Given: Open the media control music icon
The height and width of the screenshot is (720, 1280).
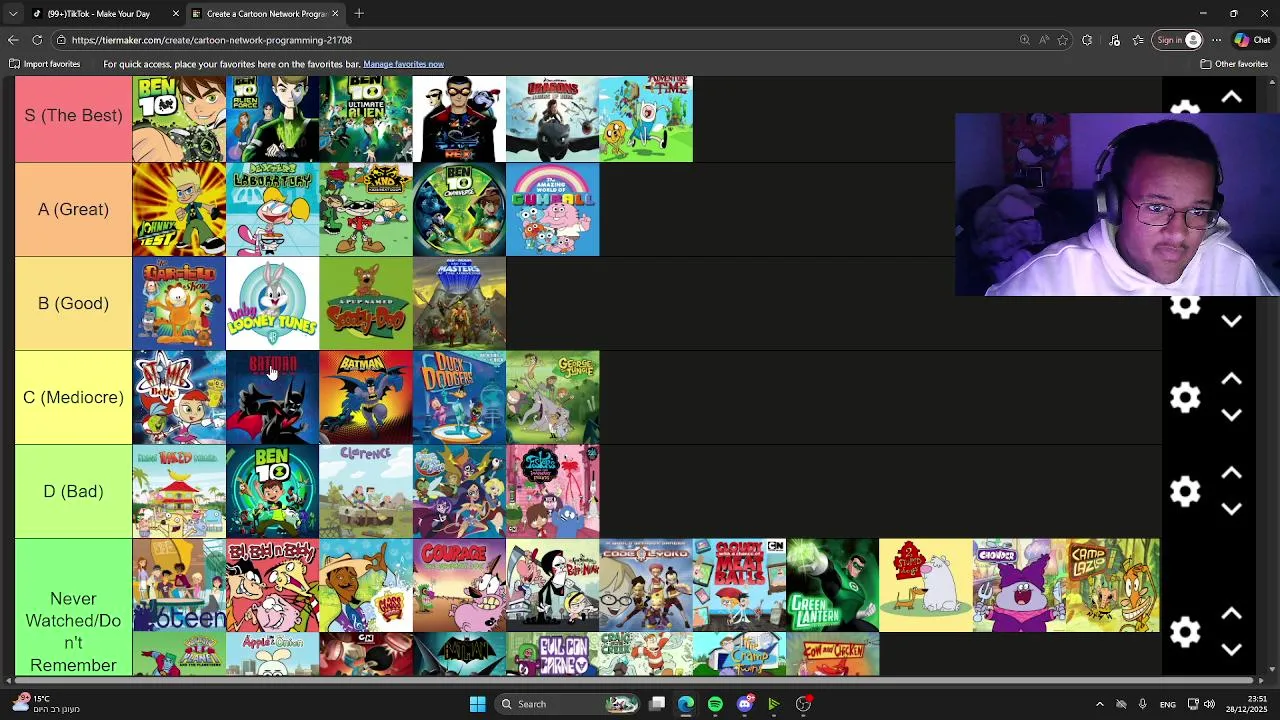Looking at the screenshot, I should point(1114,40).
